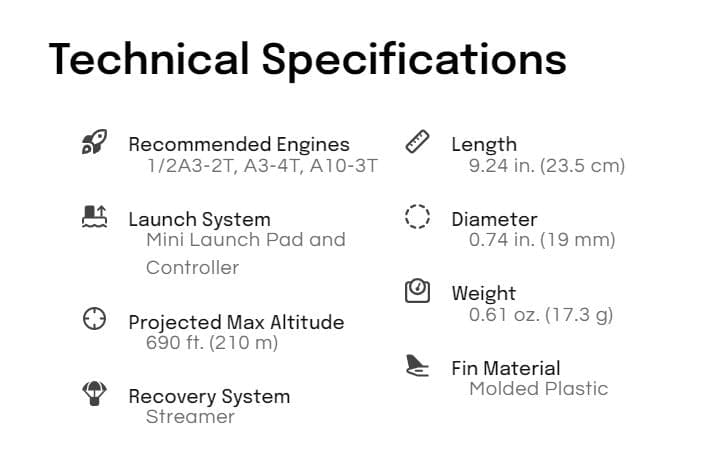Click the Molded Plastic value
Viewport: 725px width, 455px height.
tap(538, 388)
